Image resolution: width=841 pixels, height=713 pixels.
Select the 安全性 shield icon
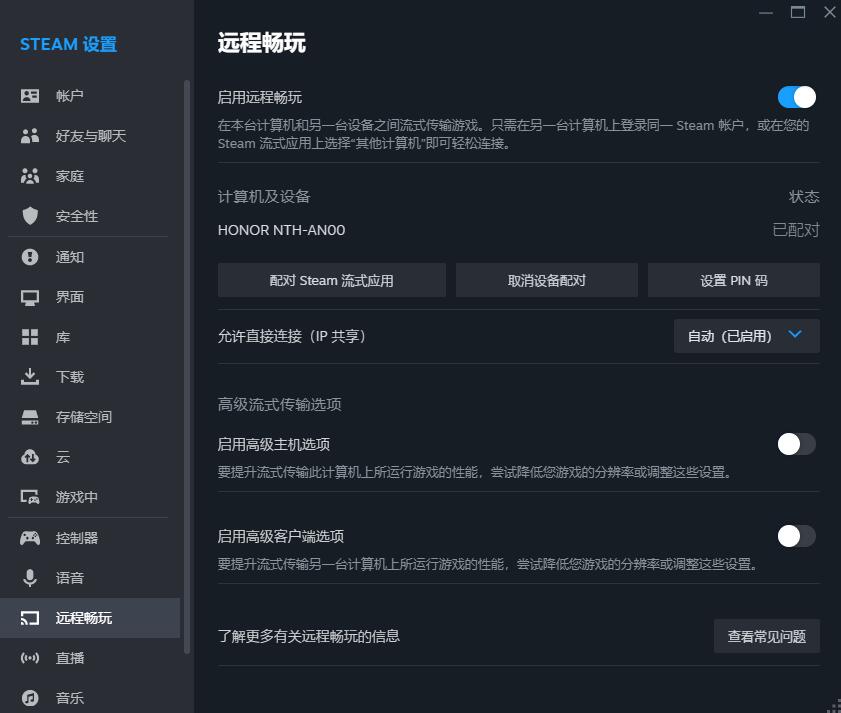pos(30,216)
